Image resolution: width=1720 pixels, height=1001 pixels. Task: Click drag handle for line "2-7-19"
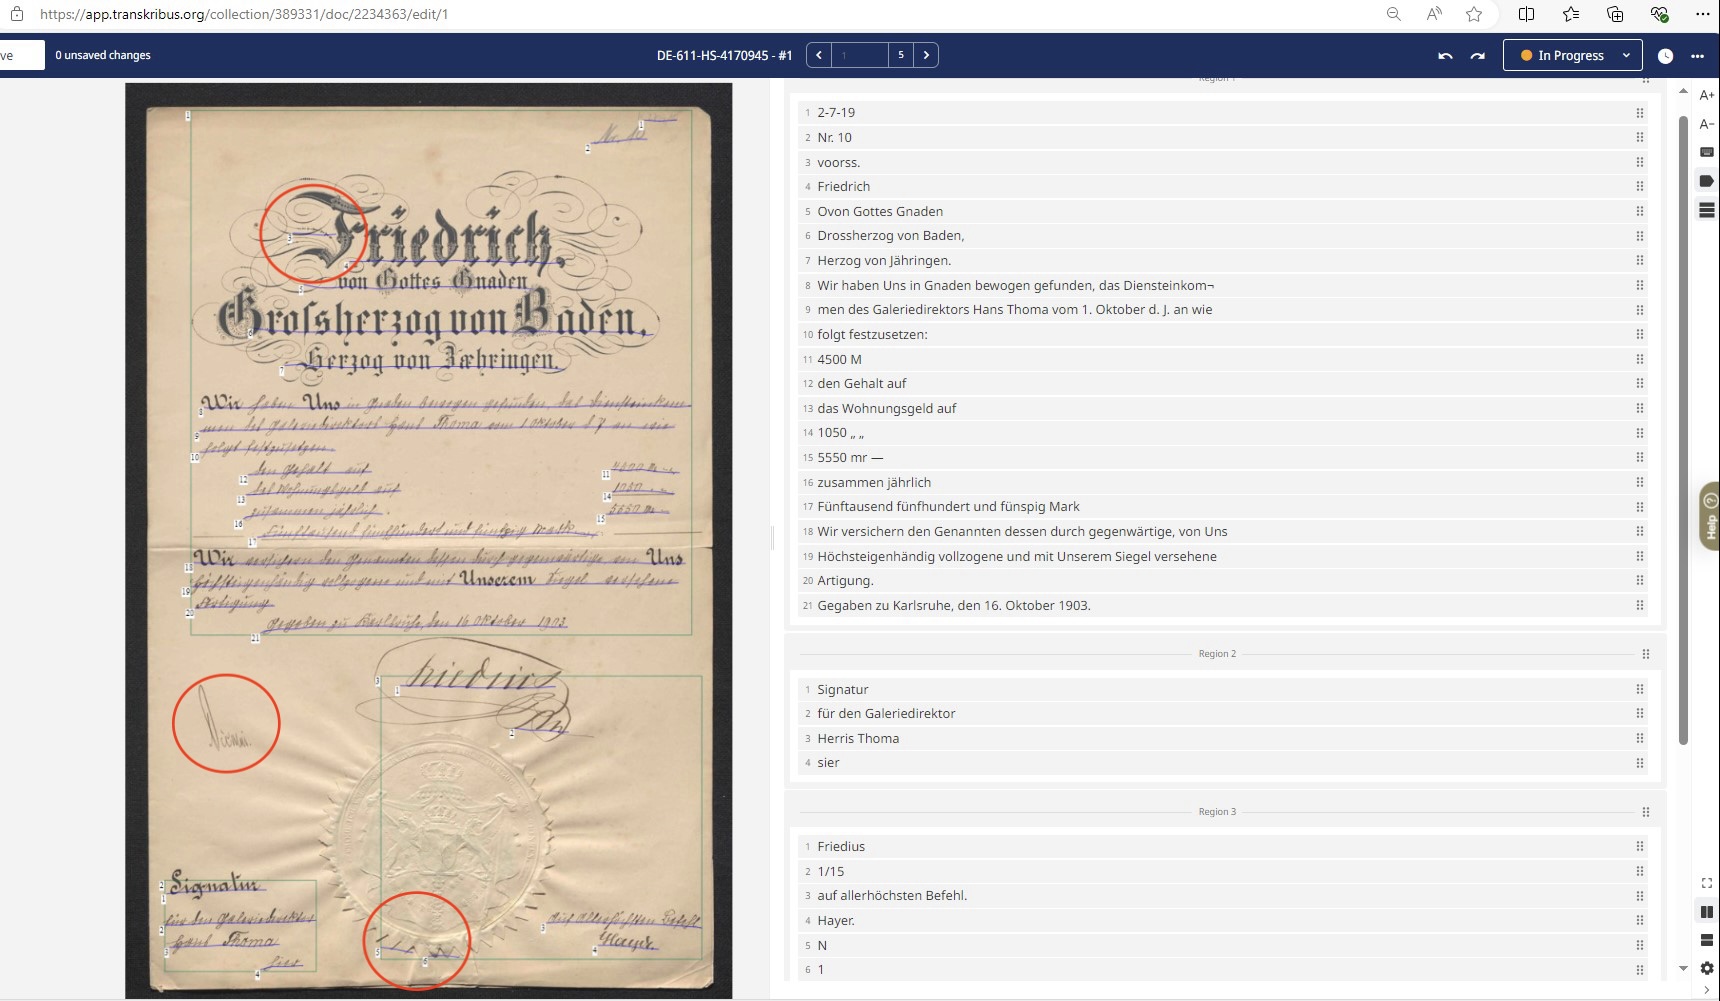click(1640, 113)
